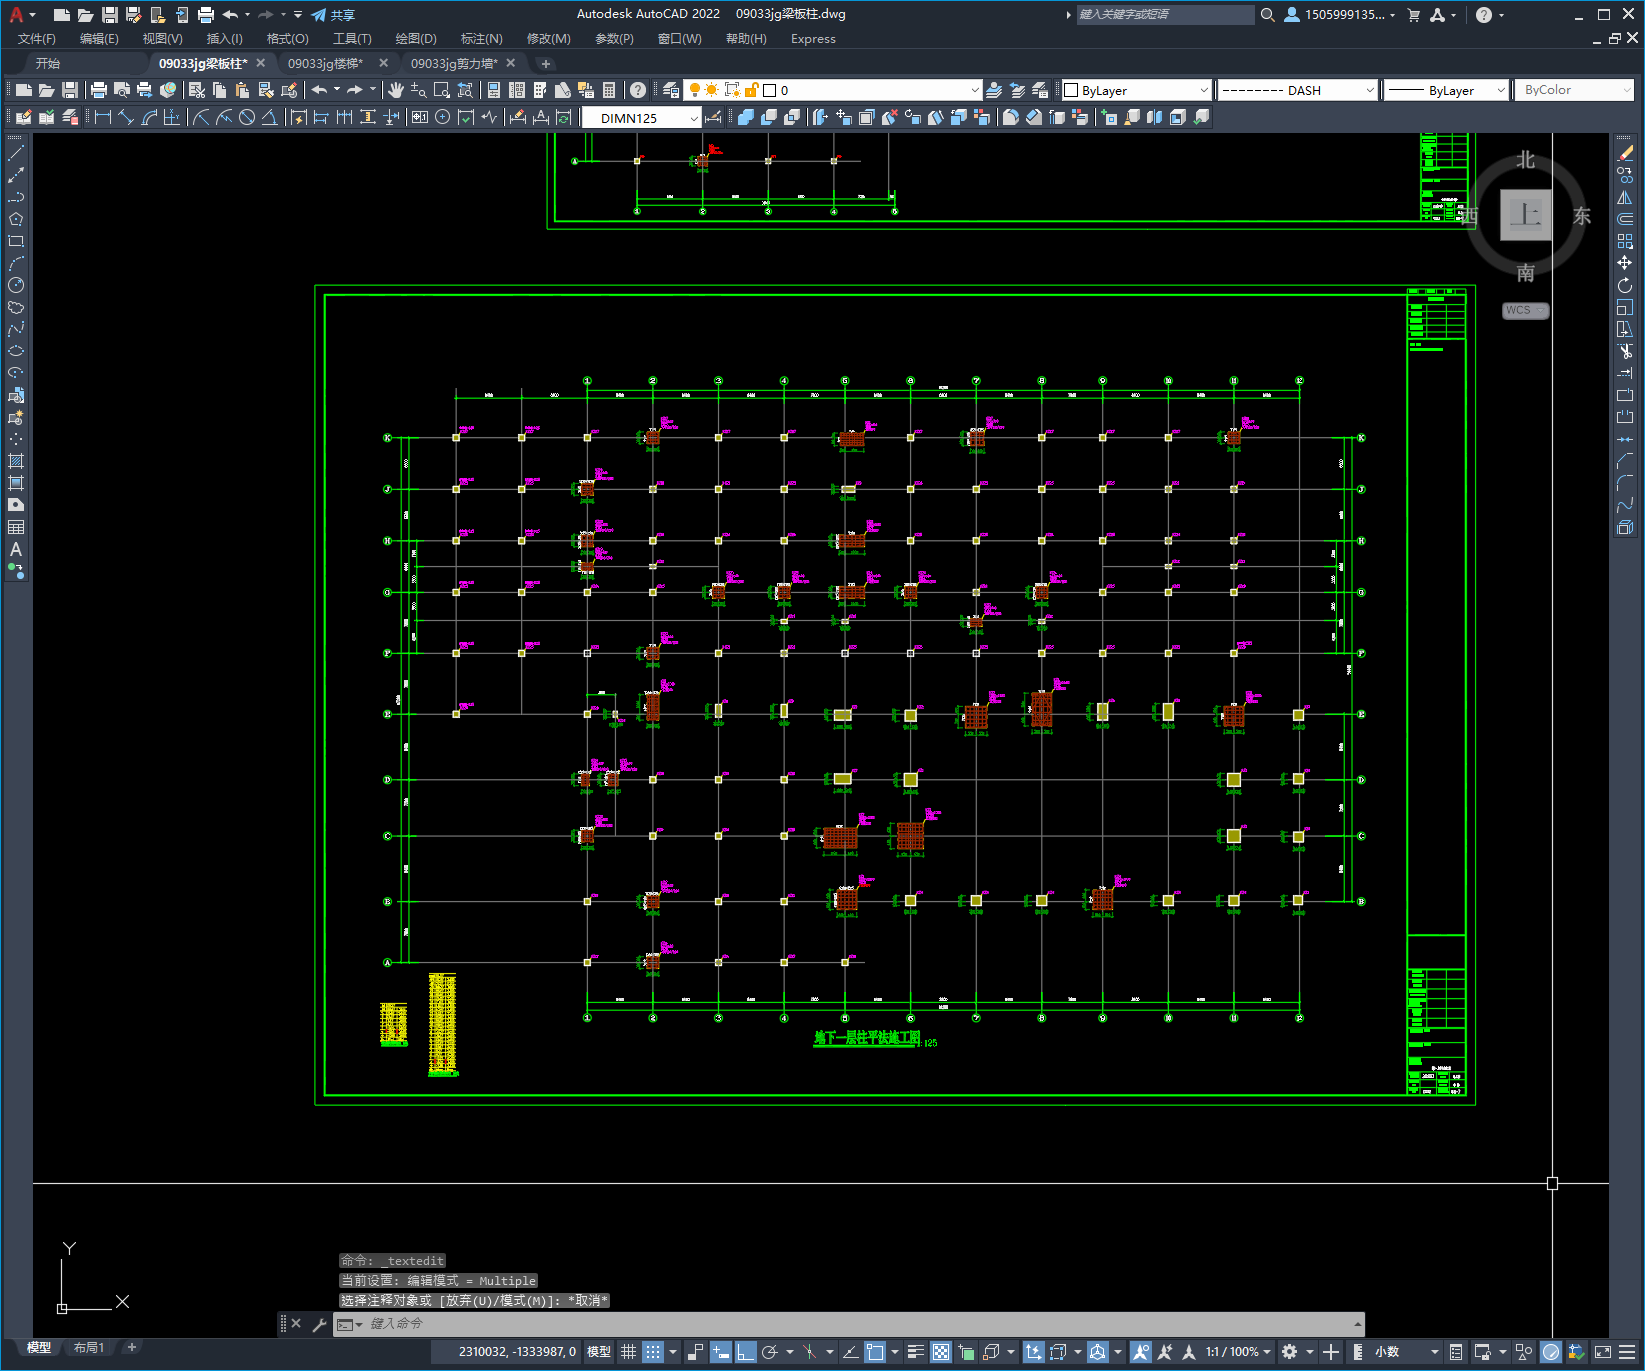This screenshot has height=1371, width=1645.
Task: Select the Diameter dimension tool
Action: [x=247, y=117]
